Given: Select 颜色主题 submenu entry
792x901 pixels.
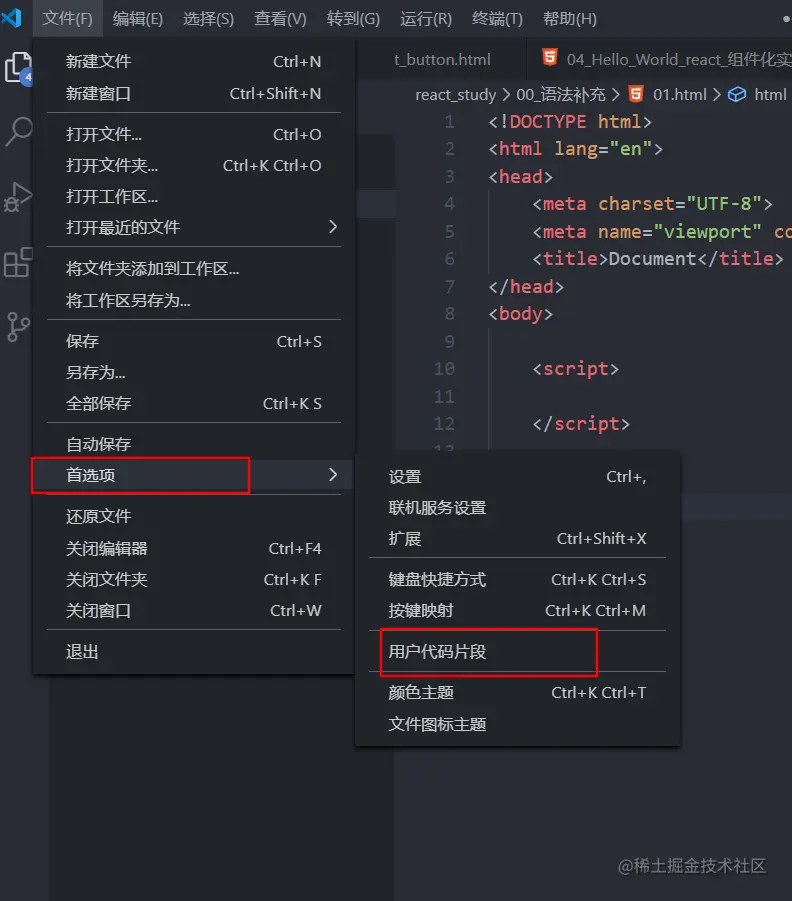Looking at the screenshot, I should (x=517, y=692).
